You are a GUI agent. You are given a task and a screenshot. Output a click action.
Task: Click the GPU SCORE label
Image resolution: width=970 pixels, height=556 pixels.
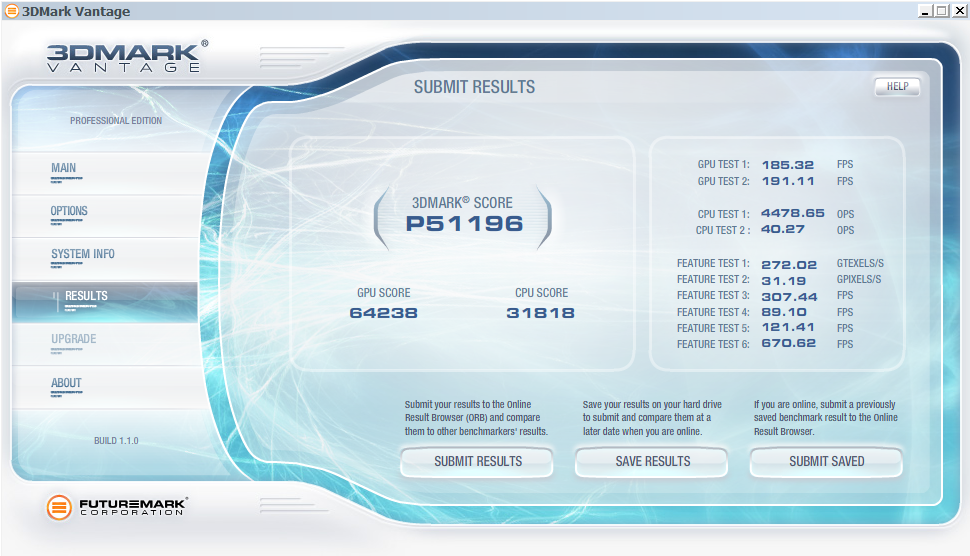pos(384,293)
